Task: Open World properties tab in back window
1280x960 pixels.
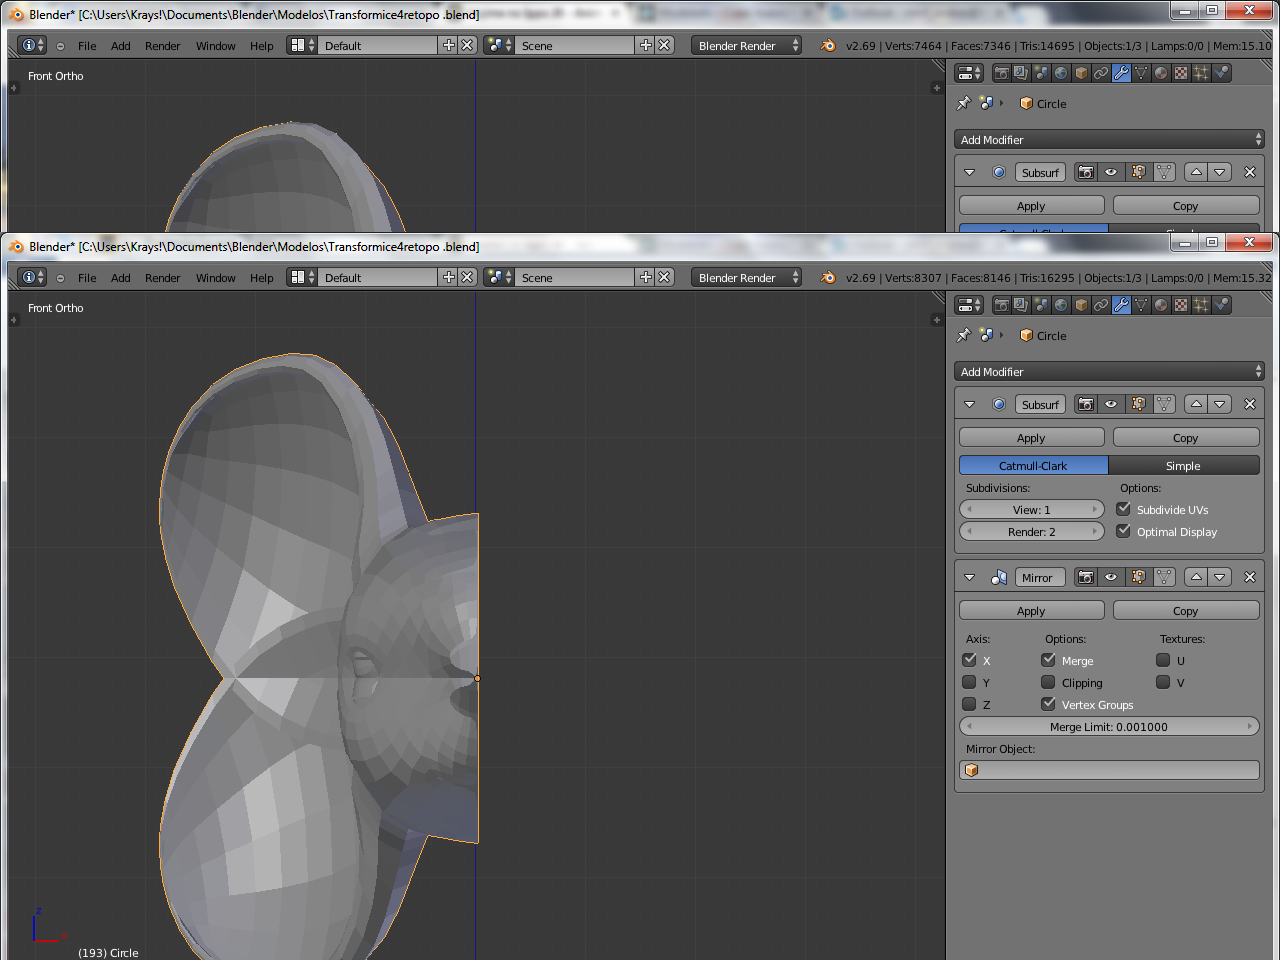Action: (x=1061, y=73)
